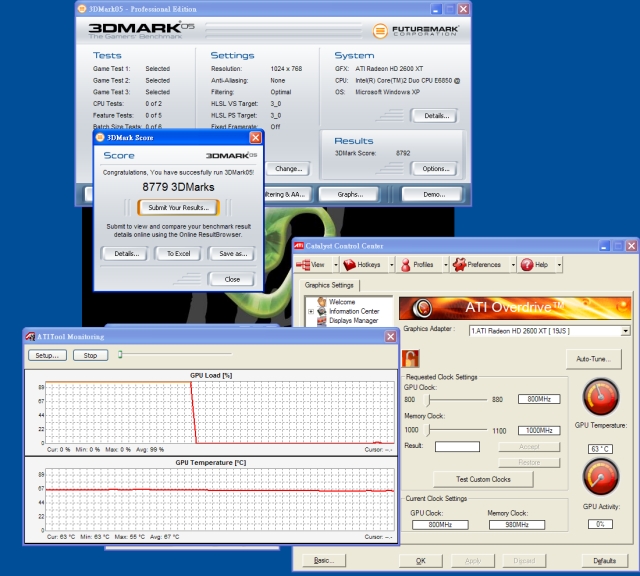This screenshot has width=640, height=576.
Task: Click the 800MHz GPU clock value field
Action: [x=539, y=399]
